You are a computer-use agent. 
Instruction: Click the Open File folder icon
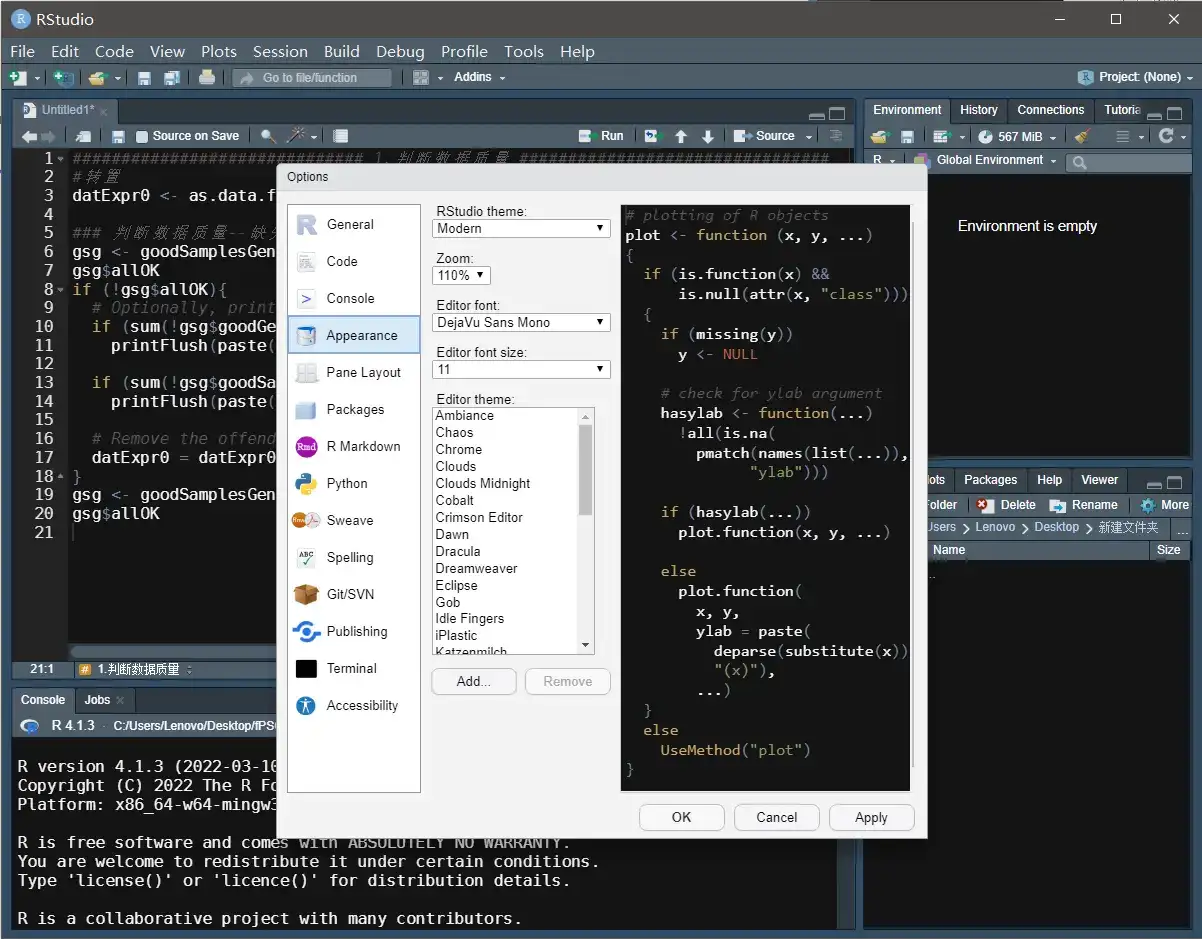(x=97, y=77)
